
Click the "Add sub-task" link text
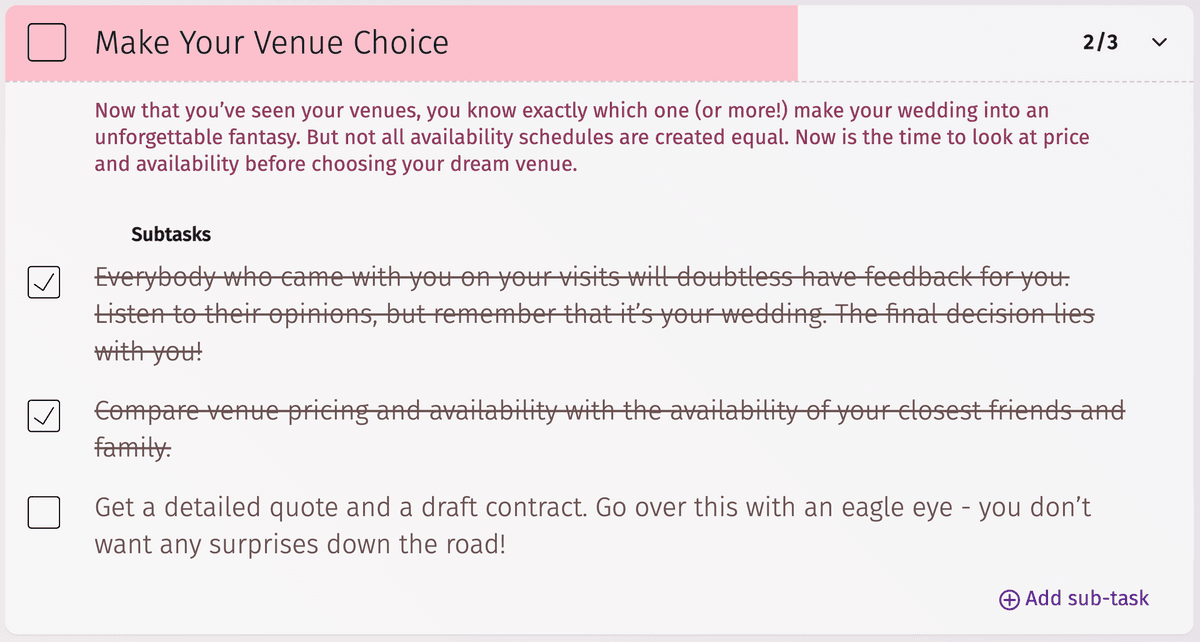(1087, 599)
